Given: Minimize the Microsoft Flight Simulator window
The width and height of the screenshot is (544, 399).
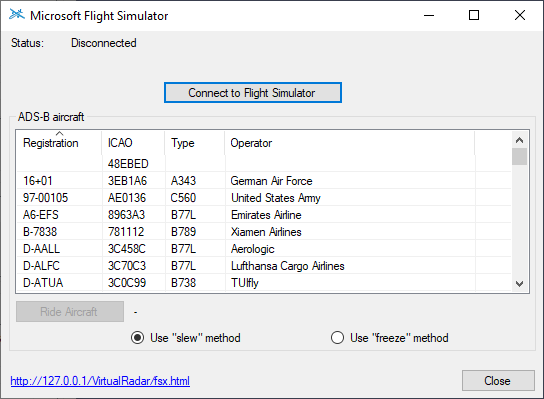Looking at the screenshot, I should click(x=429, y=15).
